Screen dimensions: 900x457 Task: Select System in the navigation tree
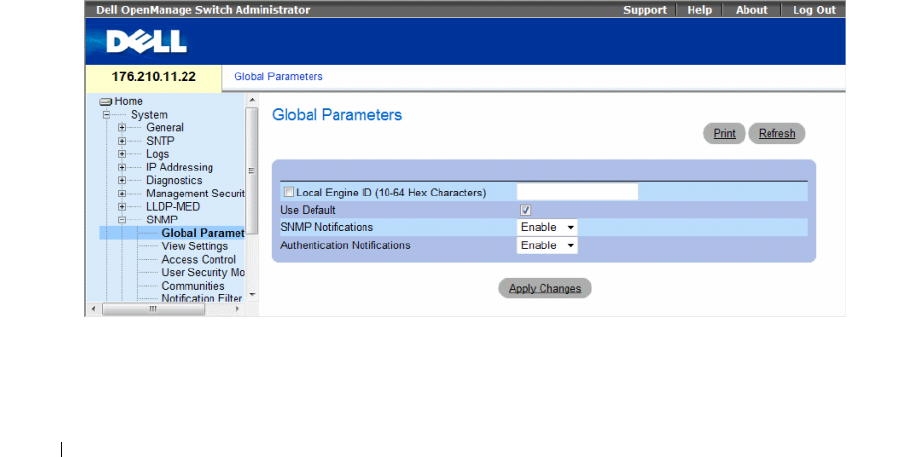[149, 115]
